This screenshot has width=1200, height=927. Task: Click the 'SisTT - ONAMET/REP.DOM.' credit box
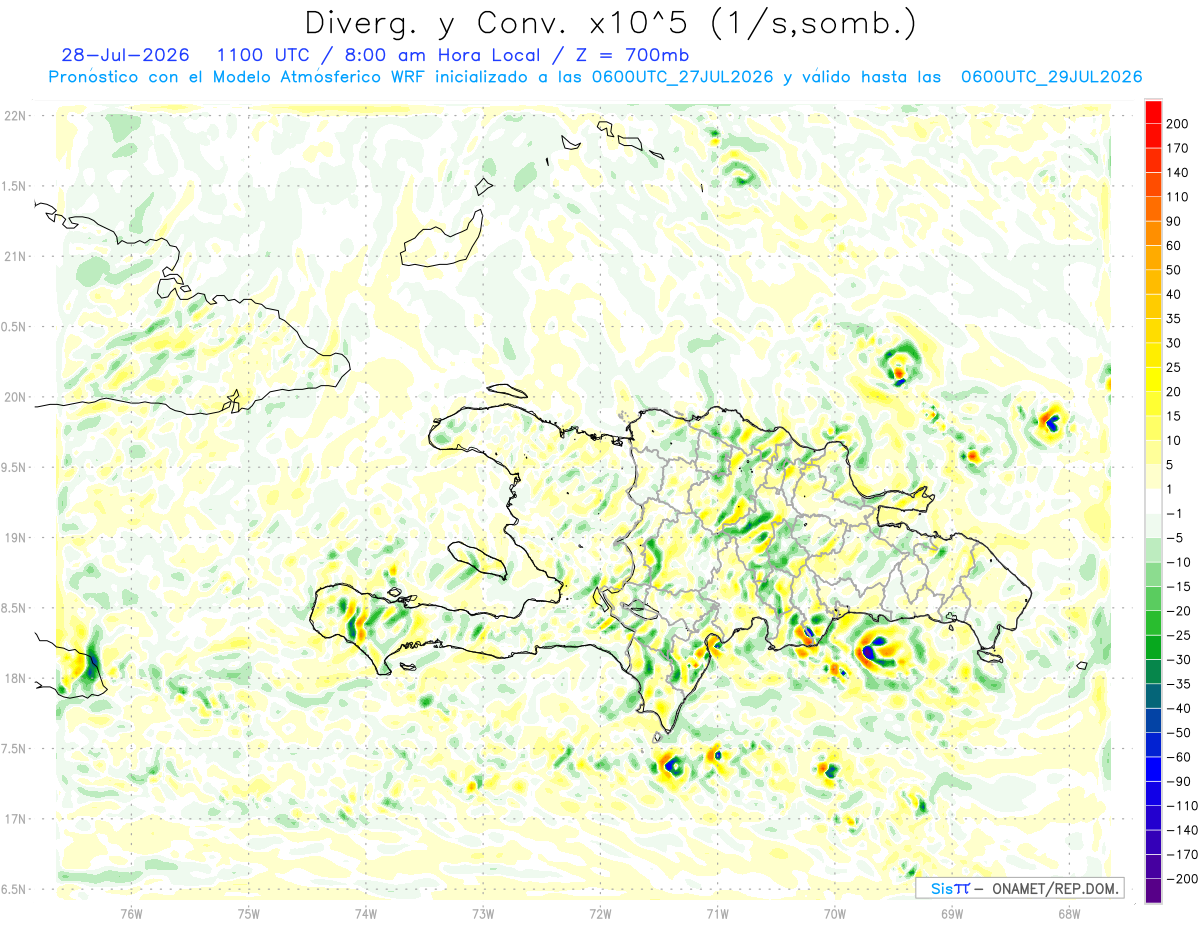1019,888
